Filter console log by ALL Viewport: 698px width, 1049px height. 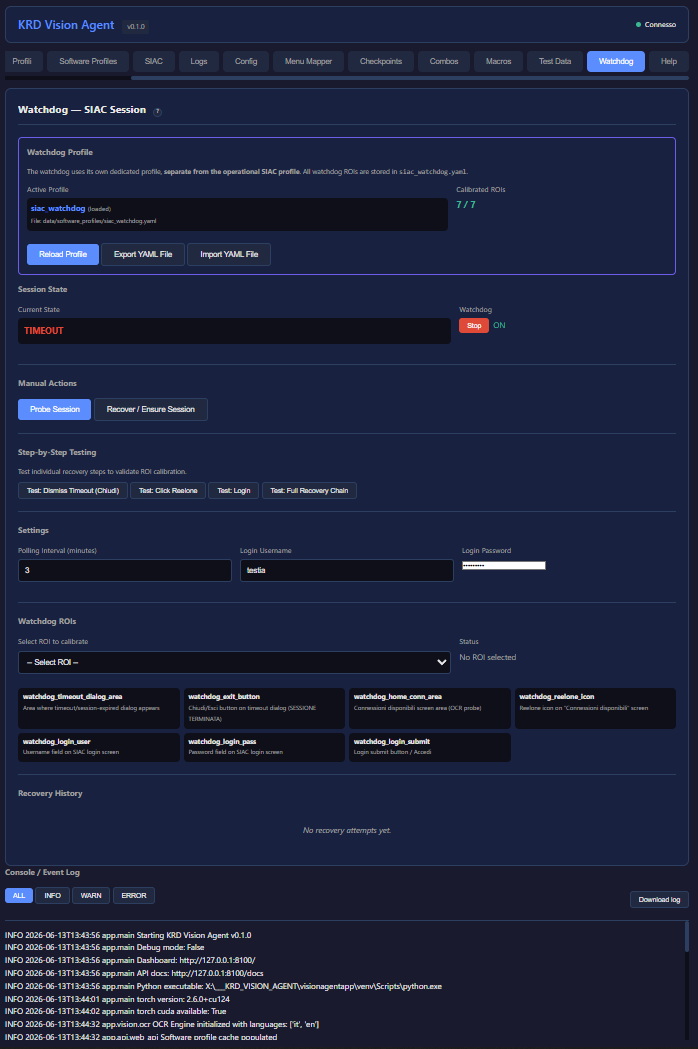(x=19, y=896)
